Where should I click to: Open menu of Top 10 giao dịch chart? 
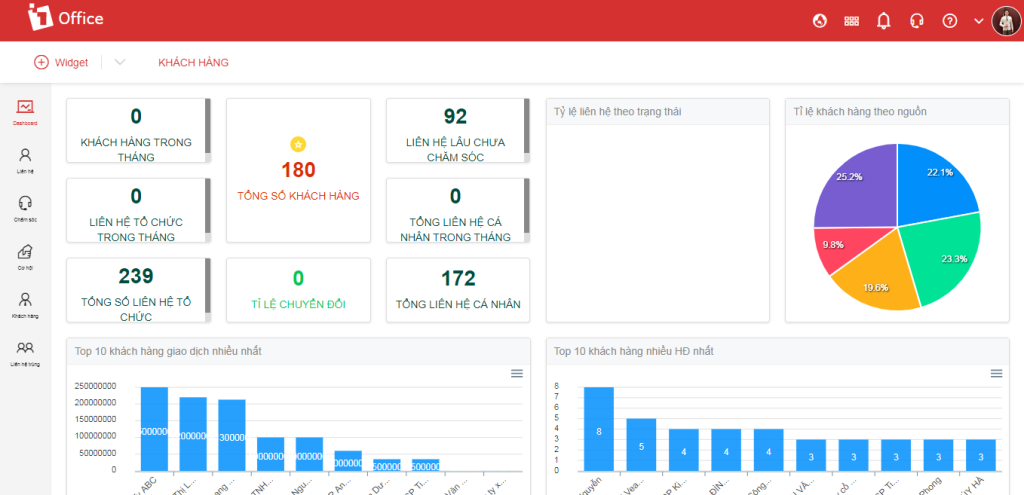[x=517, y=374]
